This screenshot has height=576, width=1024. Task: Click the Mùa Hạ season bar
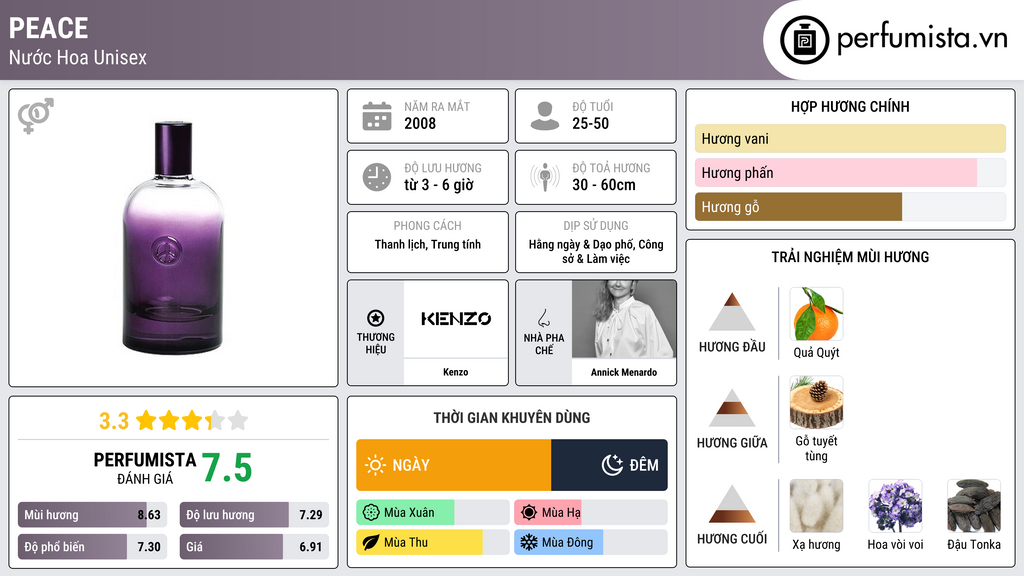click(591, 513)
